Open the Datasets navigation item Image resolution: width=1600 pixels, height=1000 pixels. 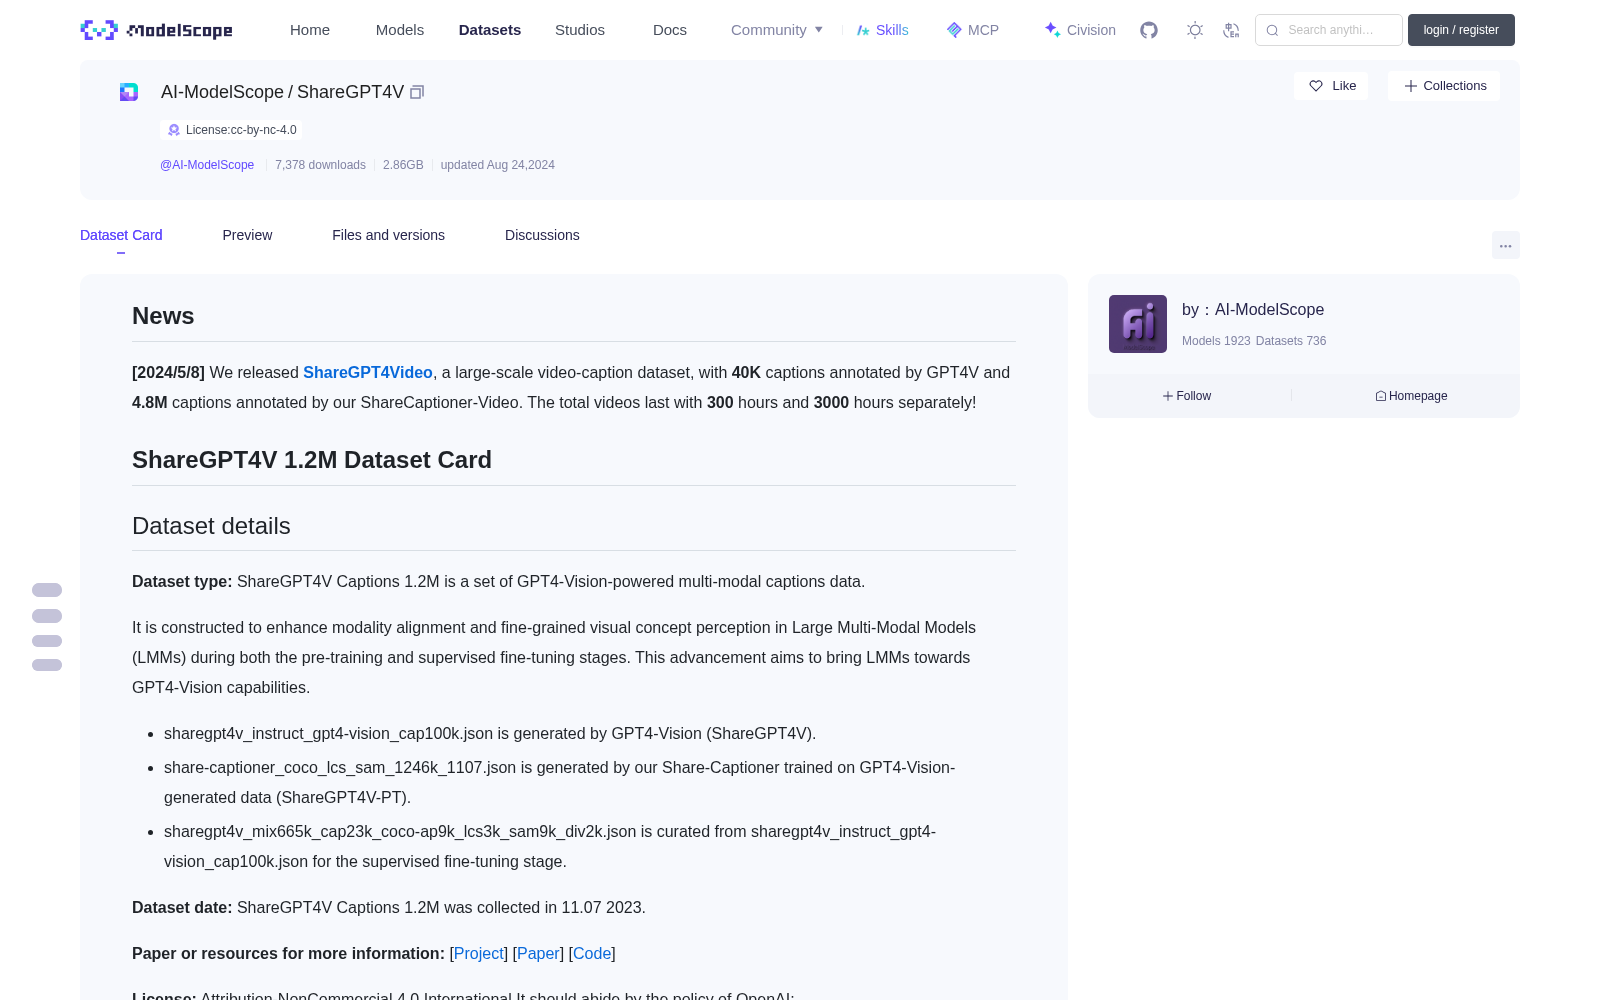click(x=490, y=30)
